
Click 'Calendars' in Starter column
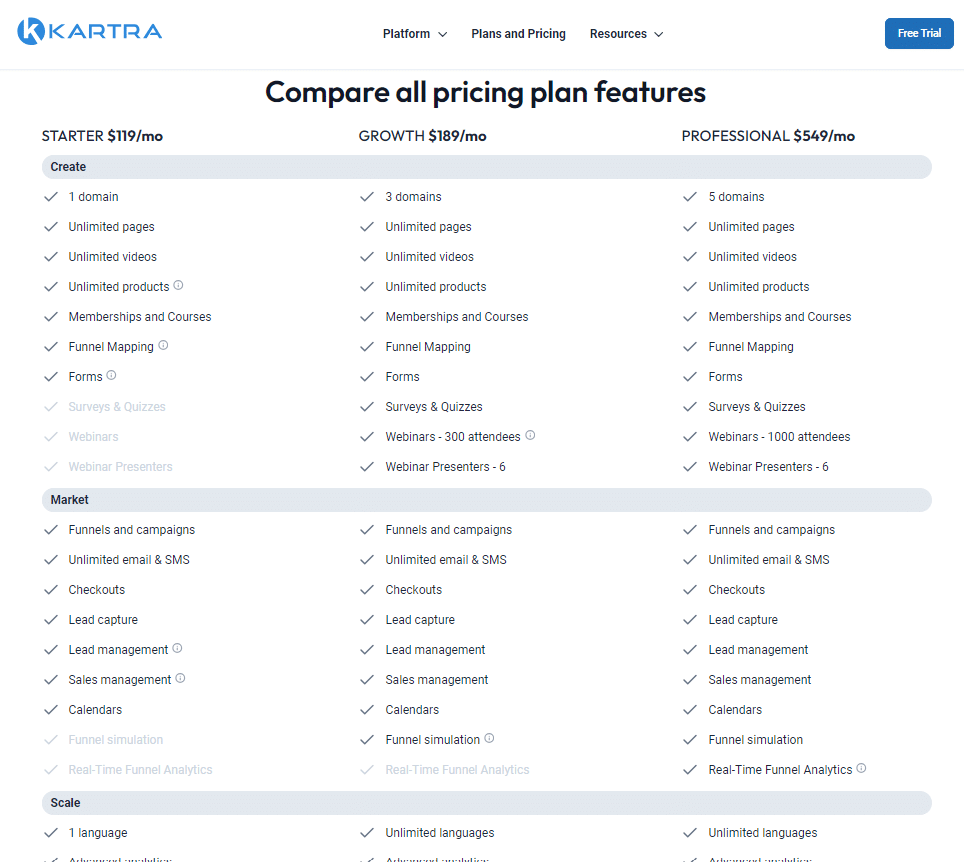[x=95, y=710]
